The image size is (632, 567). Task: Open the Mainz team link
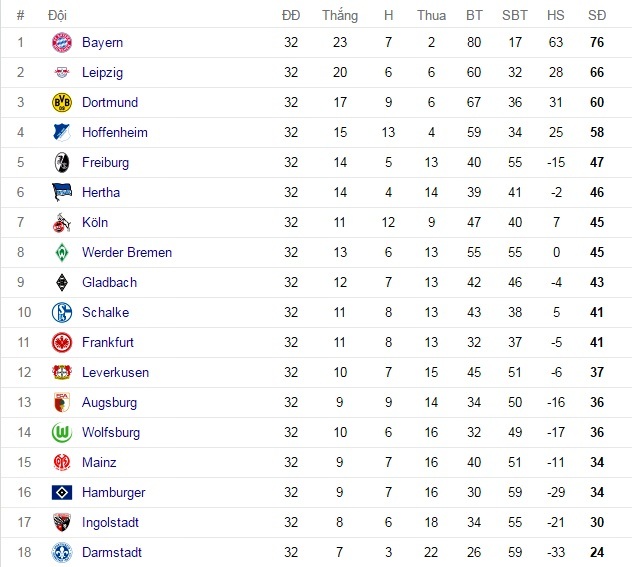click(x=99, y=463)
